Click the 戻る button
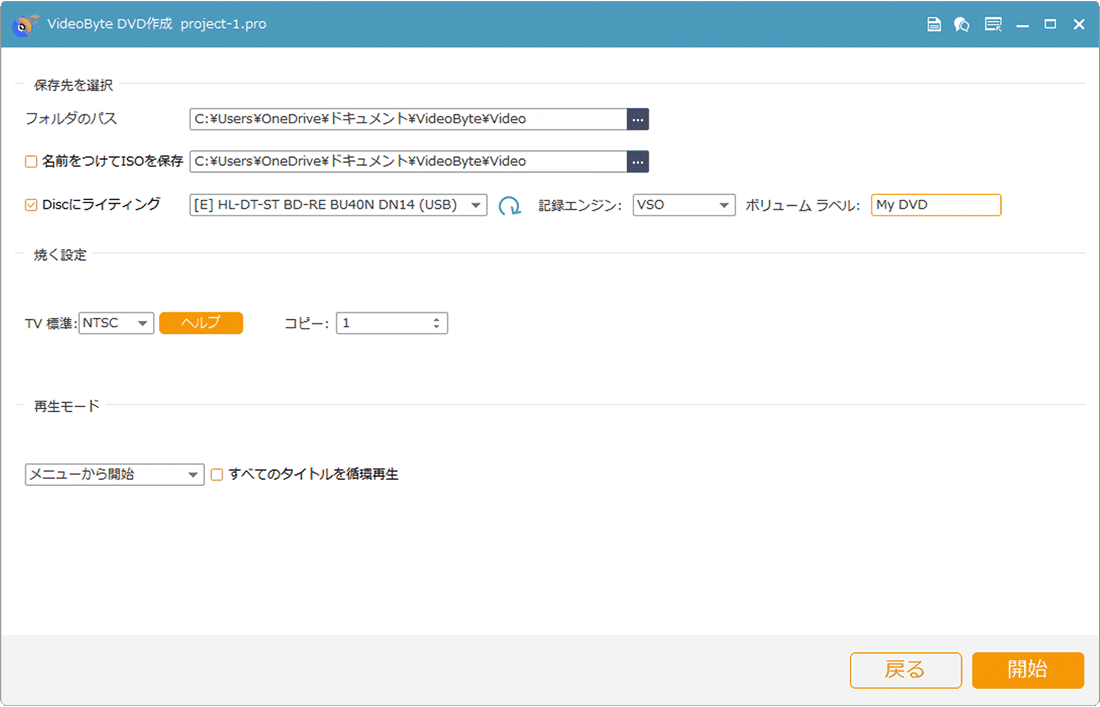The height and width of the screenshot is (707, 1100). pos(905,670)
